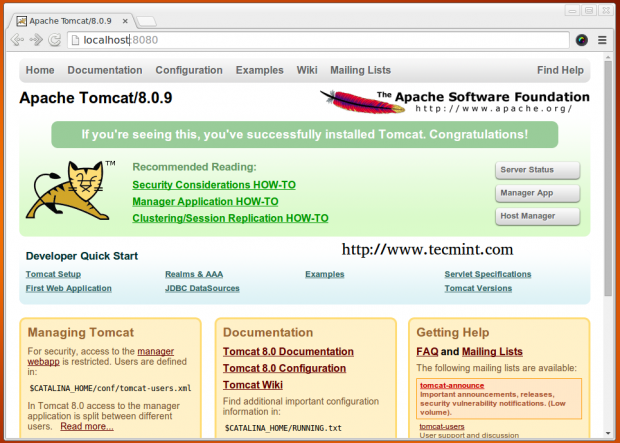The width and height of the screenshot is (620, 443).
Task: Click the page icon in address bar
Action: point(75,40)
